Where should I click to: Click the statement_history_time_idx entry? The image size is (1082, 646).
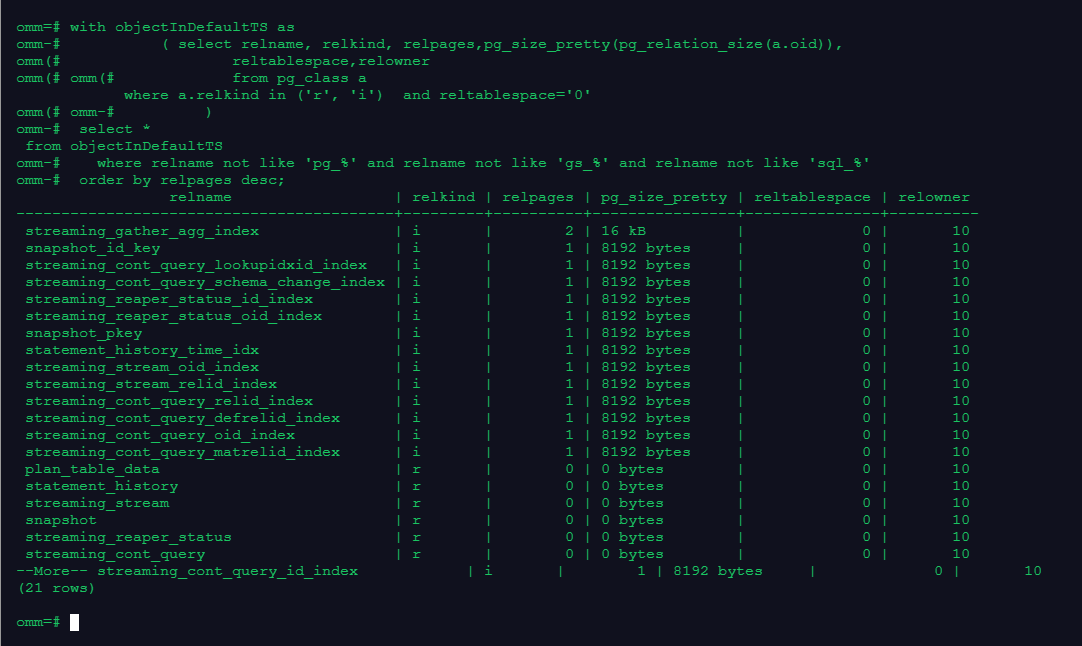coord(142,350)
